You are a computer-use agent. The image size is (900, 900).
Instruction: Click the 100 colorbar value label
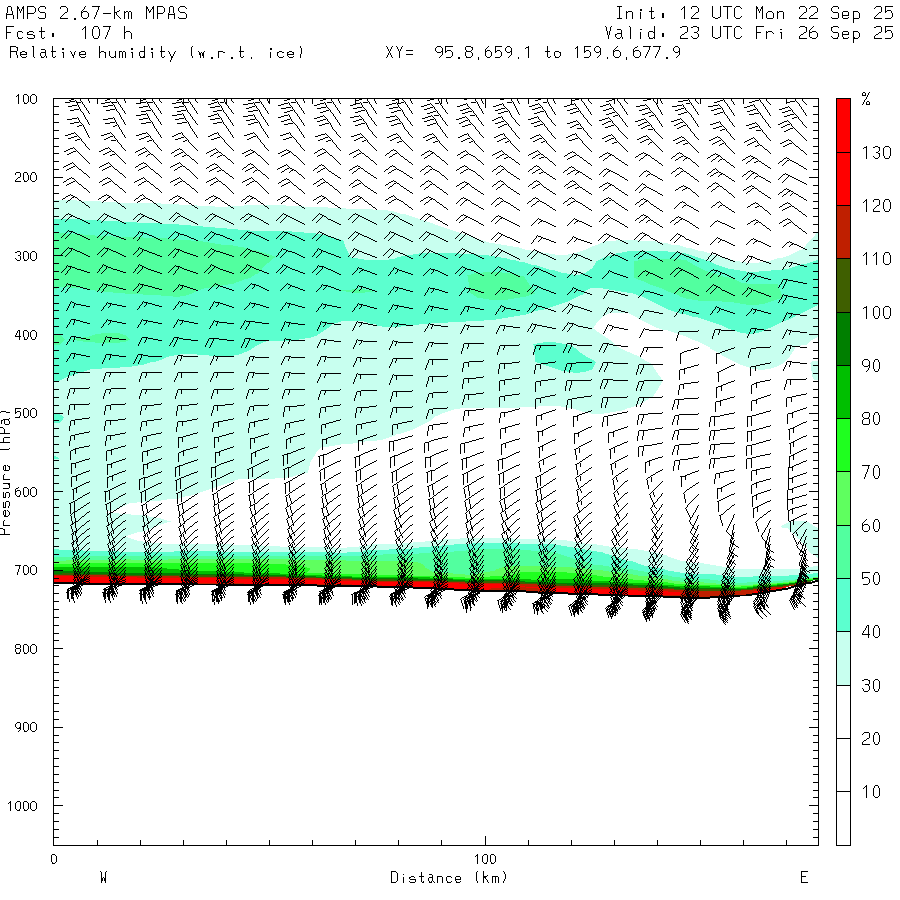tap(876, 312)
